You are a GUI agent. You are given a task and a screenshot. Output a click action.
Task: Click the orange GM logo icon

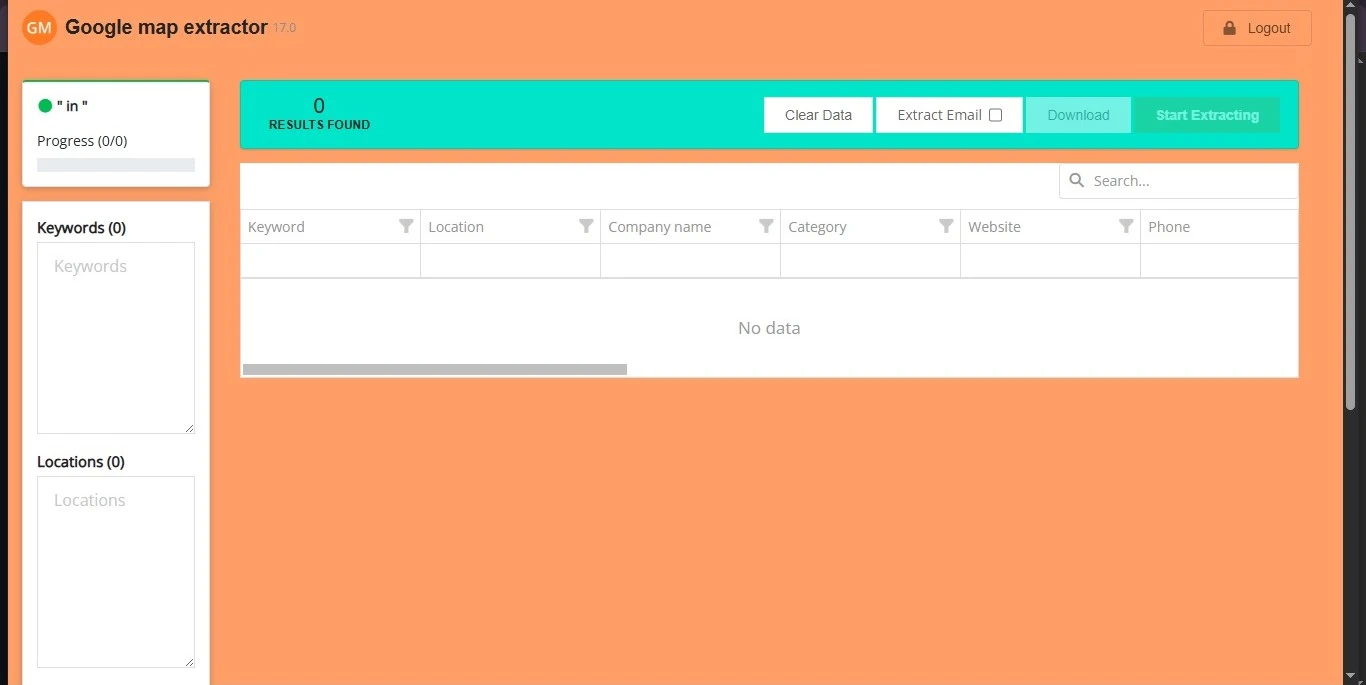(x=39, y=28)
